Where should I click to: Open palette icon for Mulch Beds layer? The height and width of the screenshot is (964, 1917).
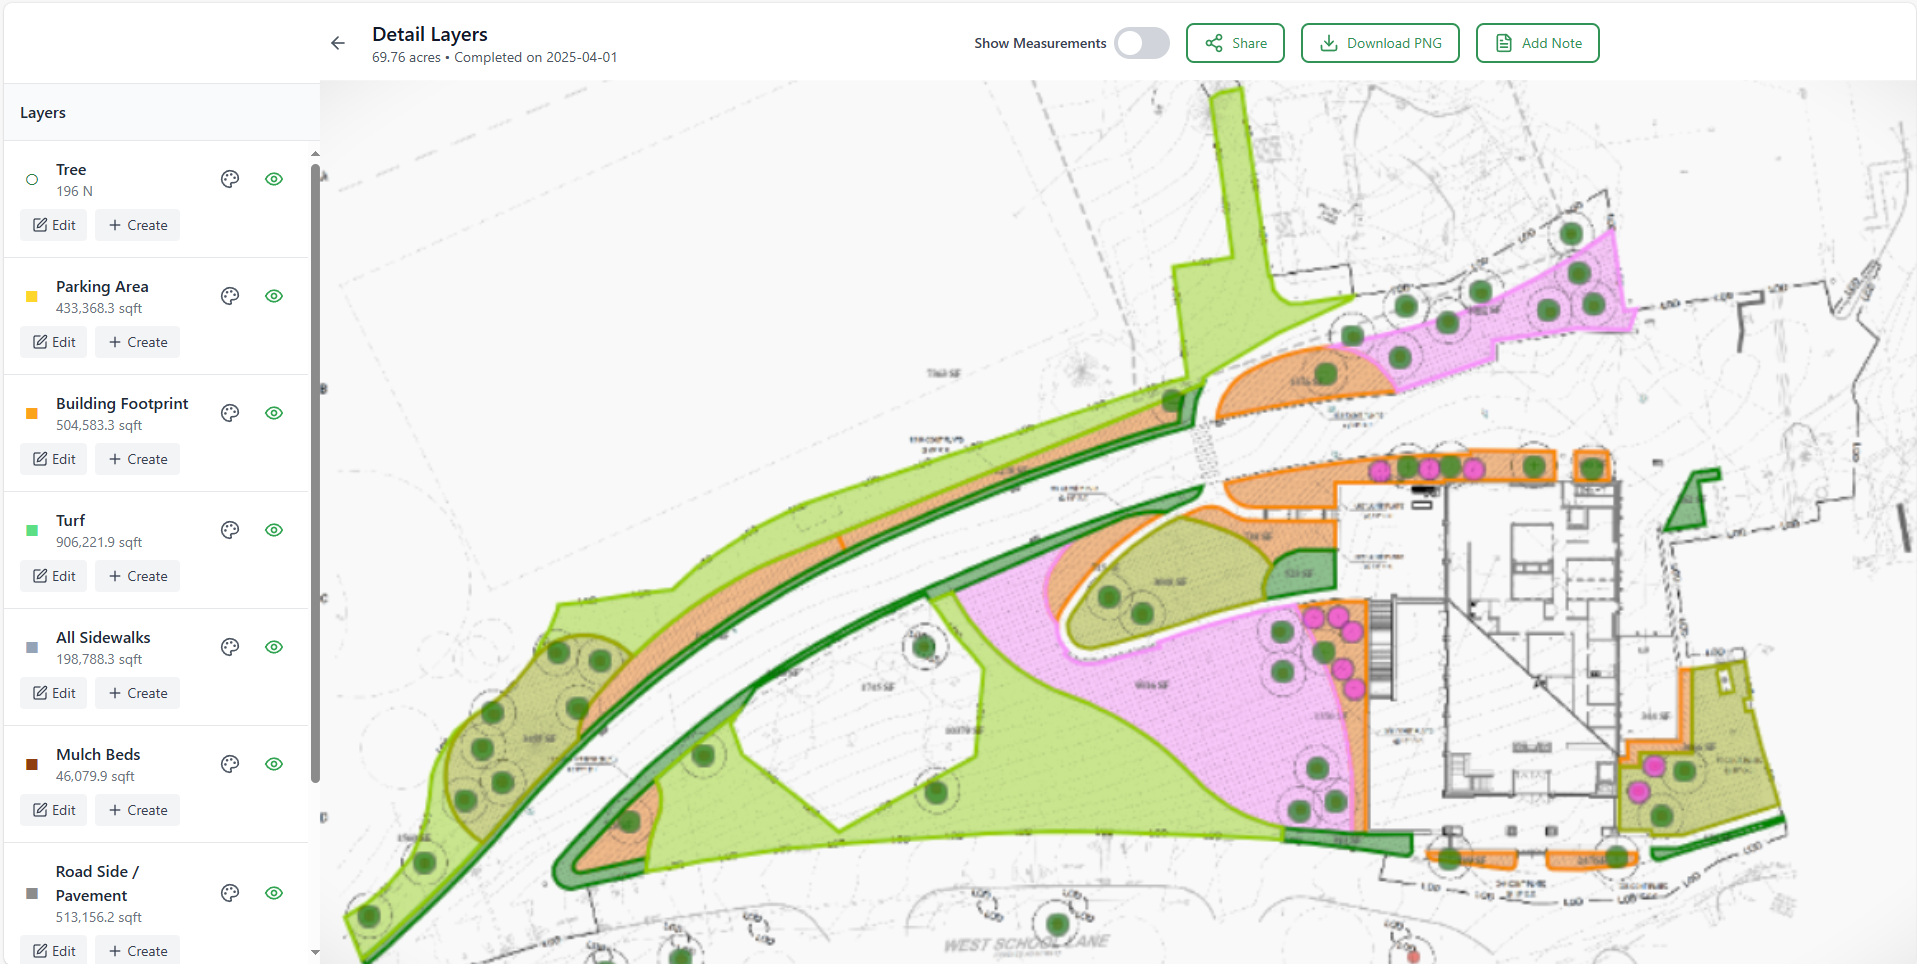[x=230, y=764]
